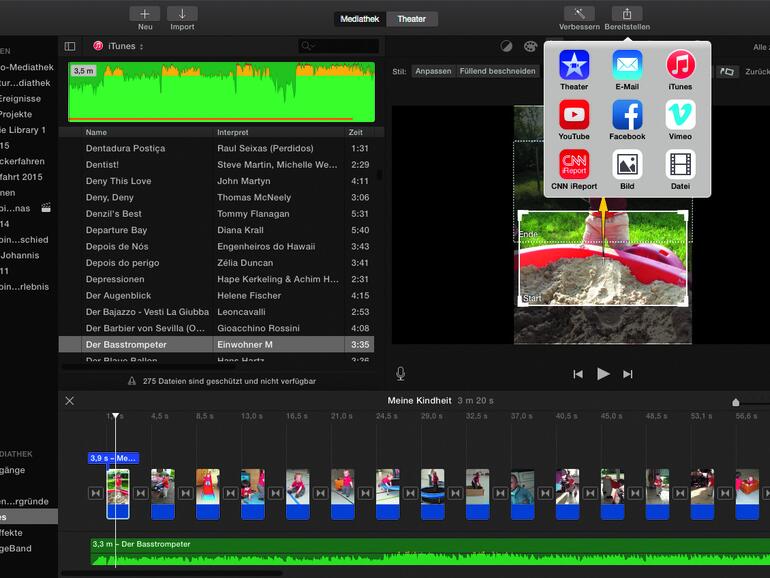Open the iTunes source dropdown

(x=119, y=46)
